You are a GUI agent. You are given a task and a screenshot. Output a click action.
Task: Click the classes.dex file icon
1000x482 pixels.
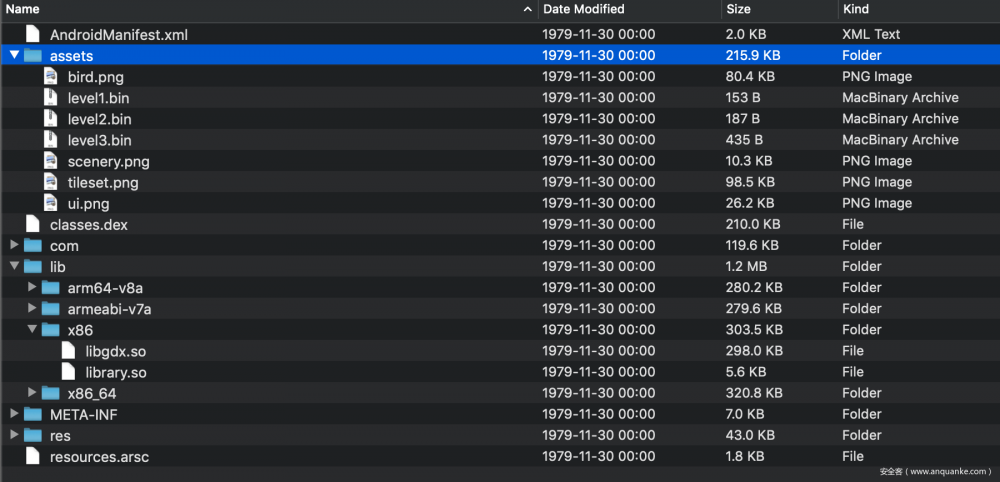pyautogui.click(x=33, y=224)
